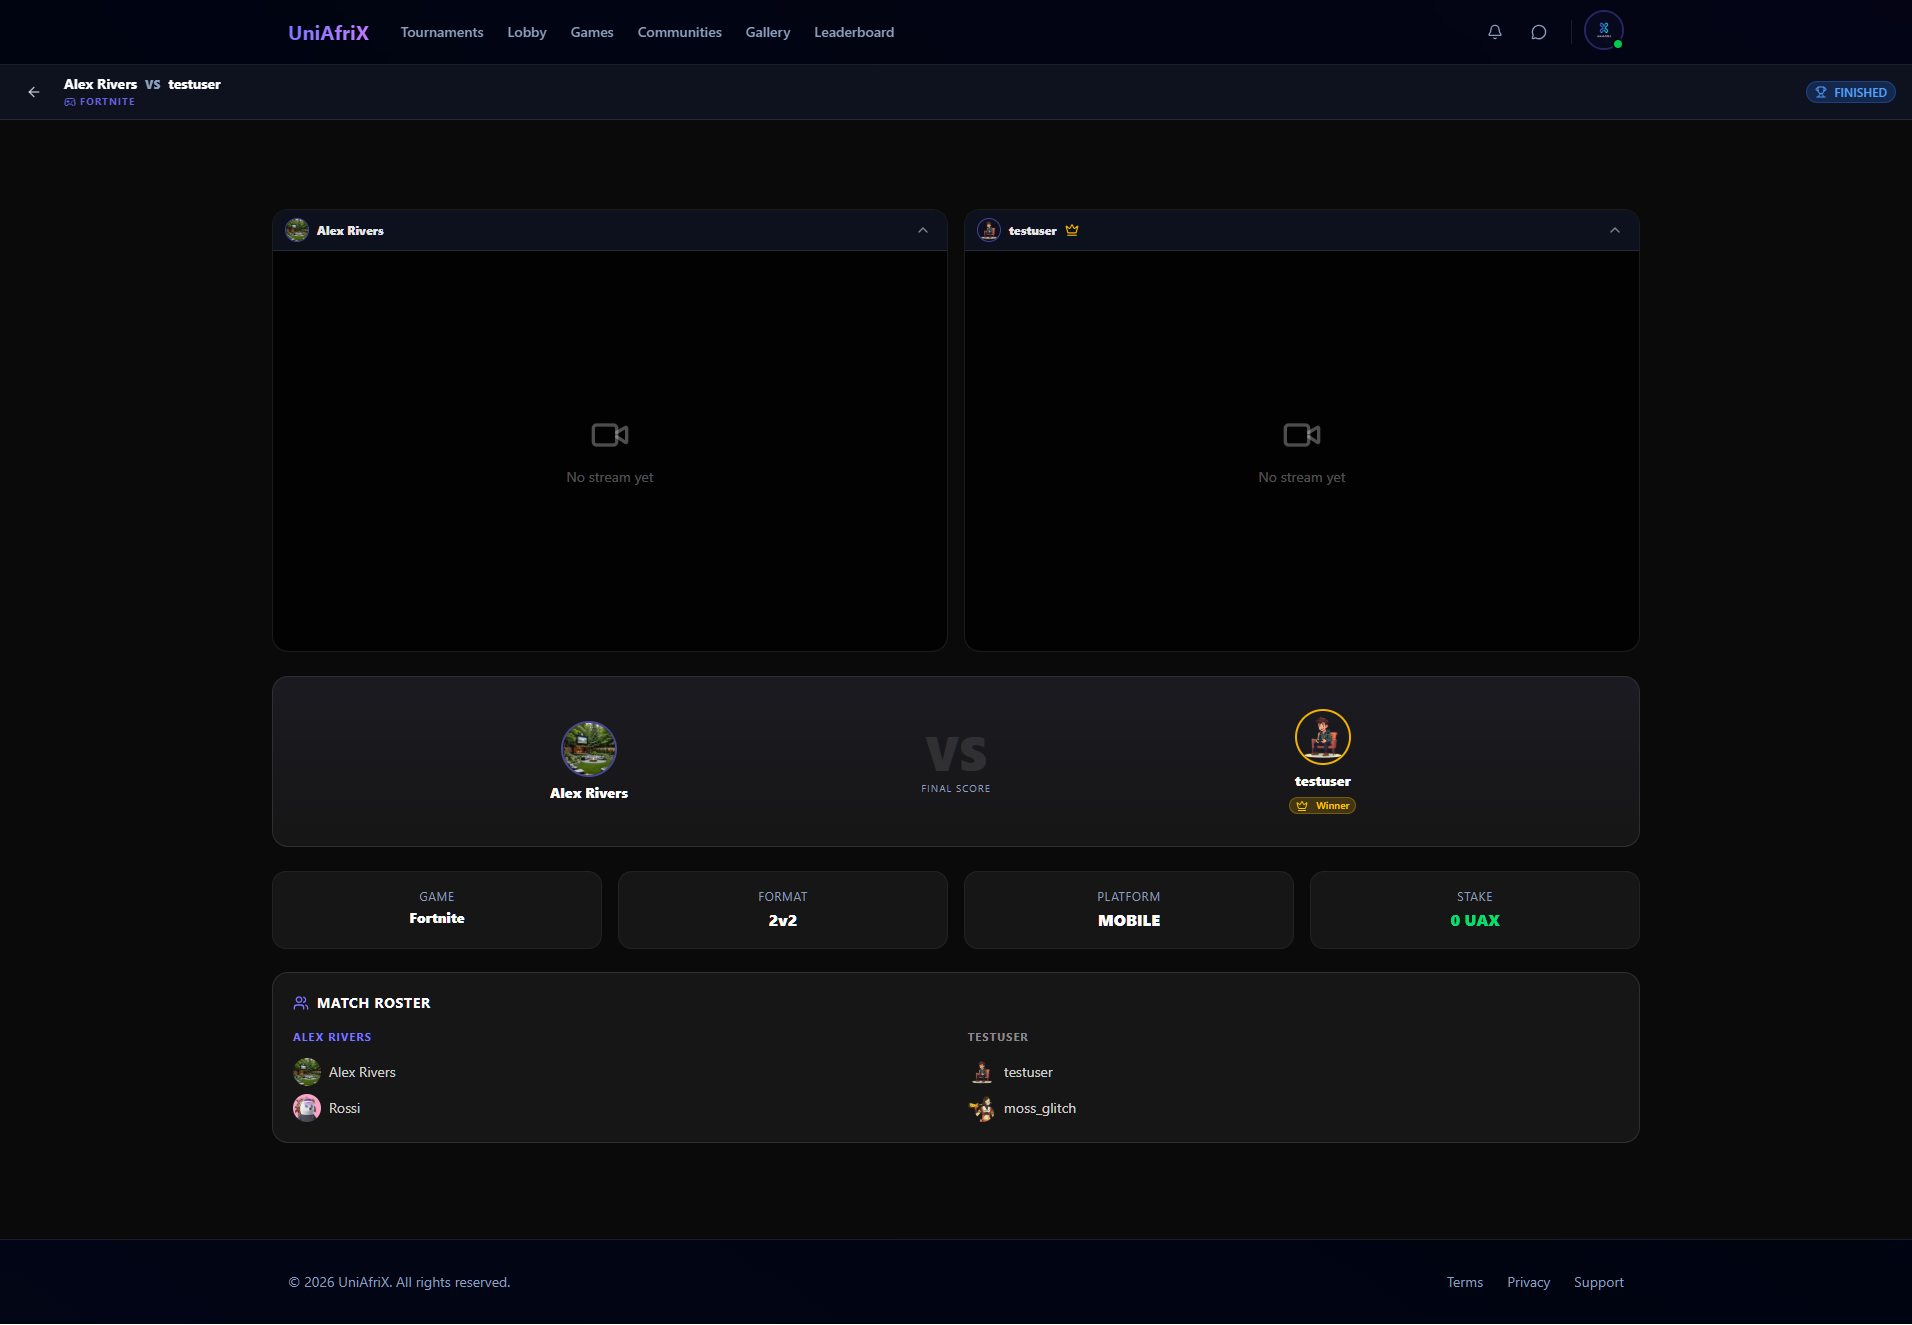Click the GAME Fortnite card
Screen dimensions: 1912x1325
tap(437, 910)
